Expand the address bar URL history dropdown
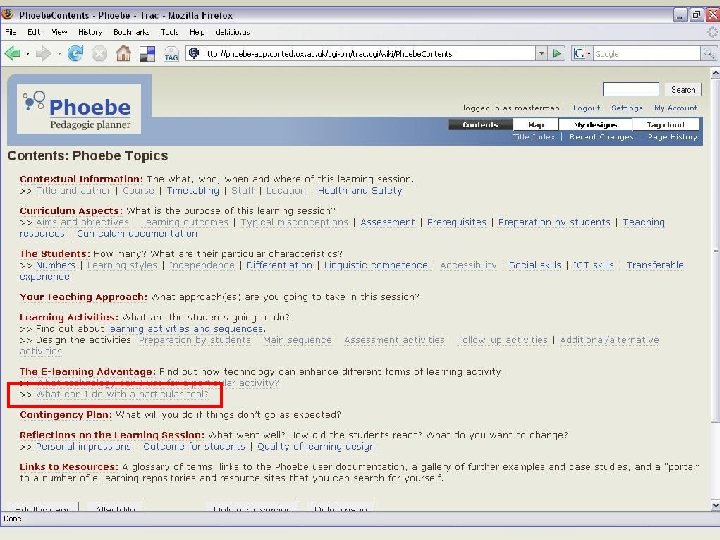The width and height of the screenshot is (720, 540). click(541, 53)
